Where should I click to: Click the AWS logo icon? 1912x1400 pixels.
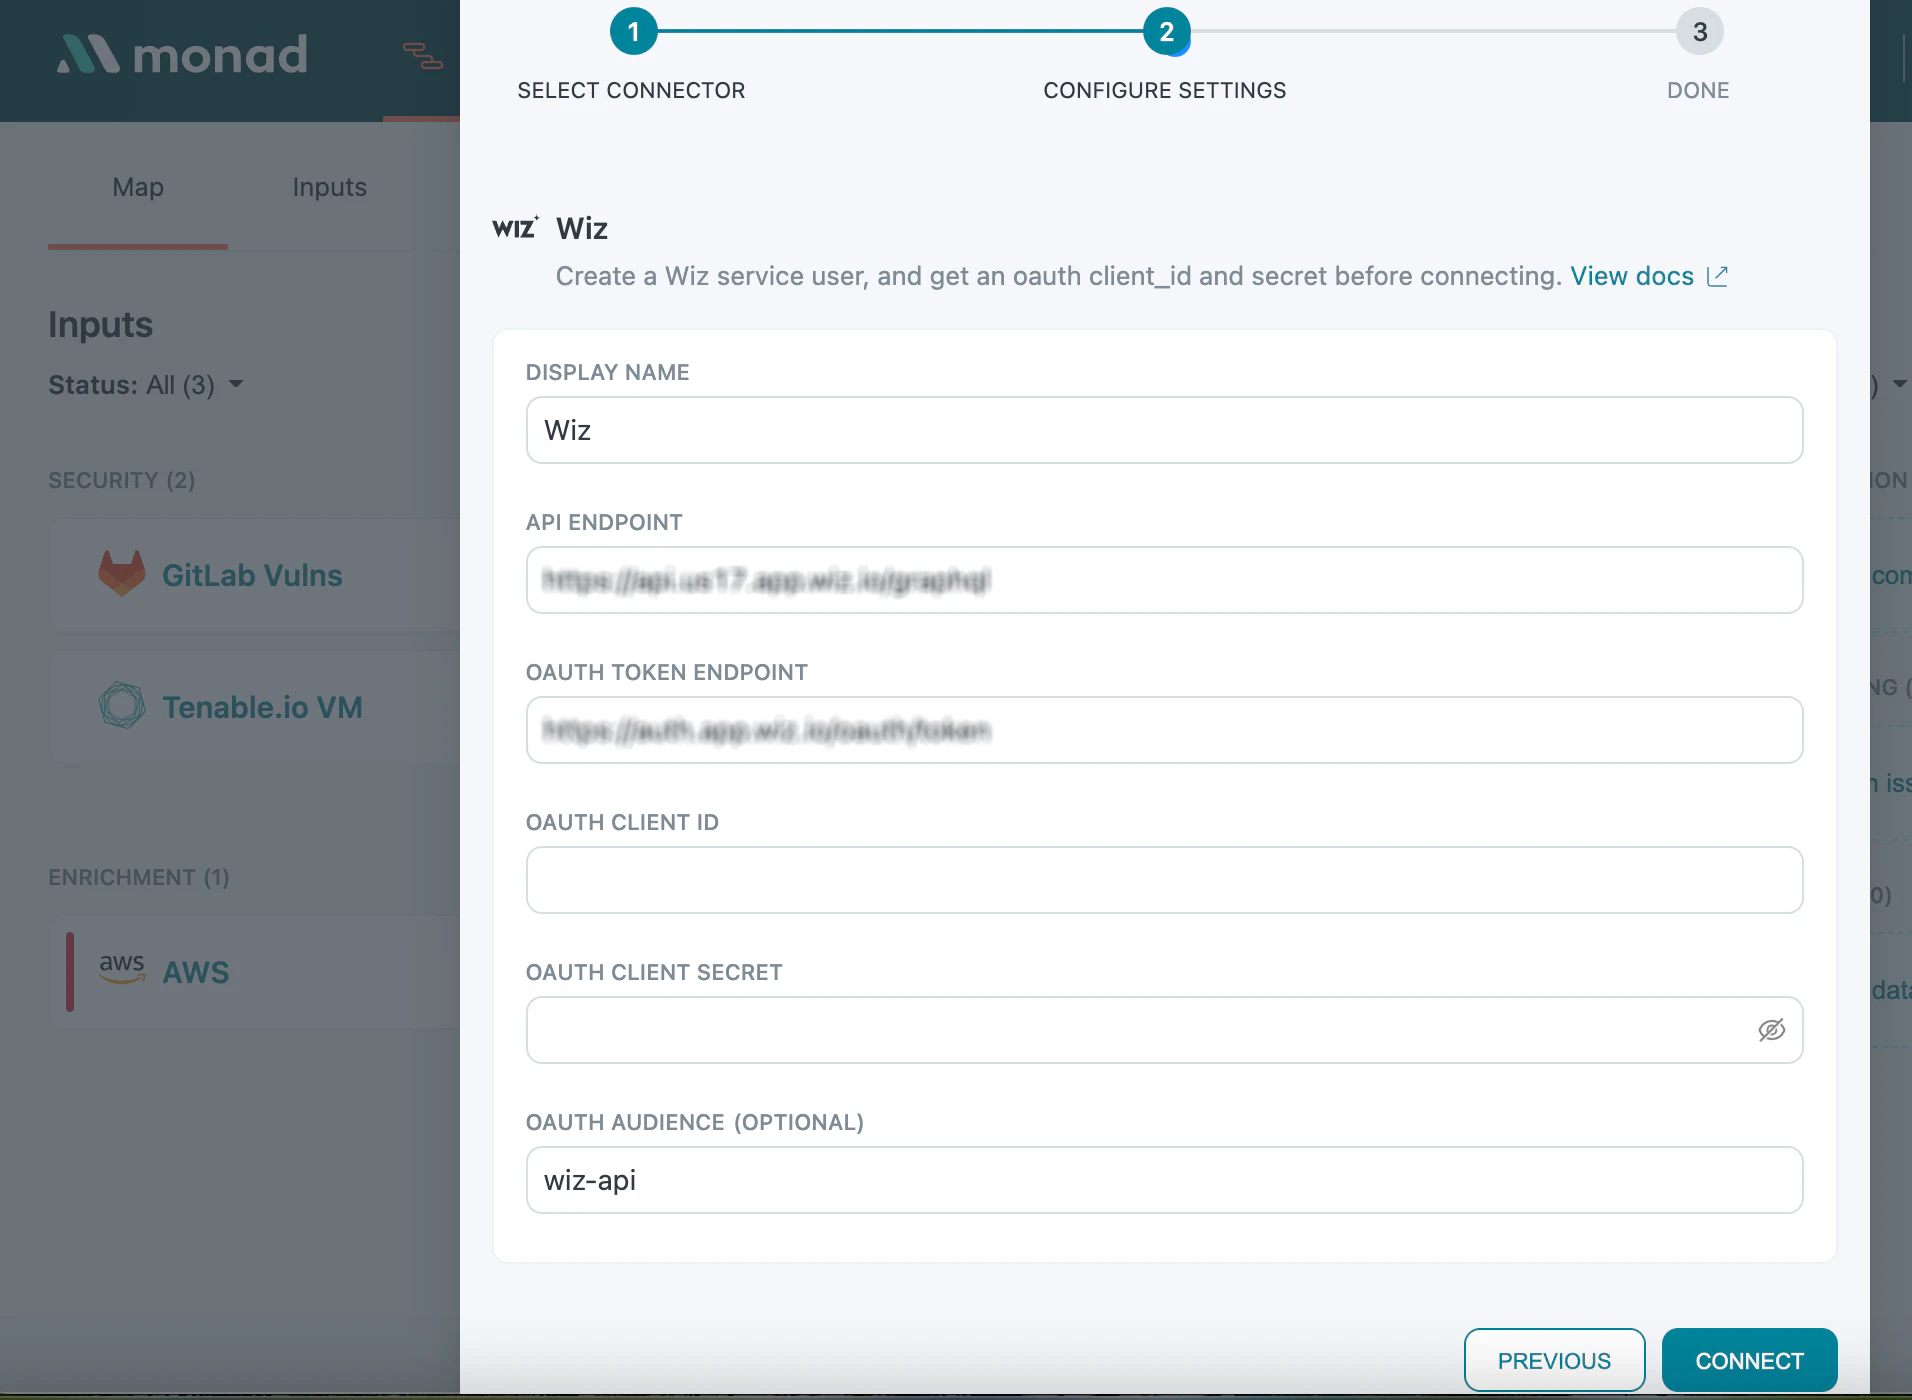click(x=122, y=969)
